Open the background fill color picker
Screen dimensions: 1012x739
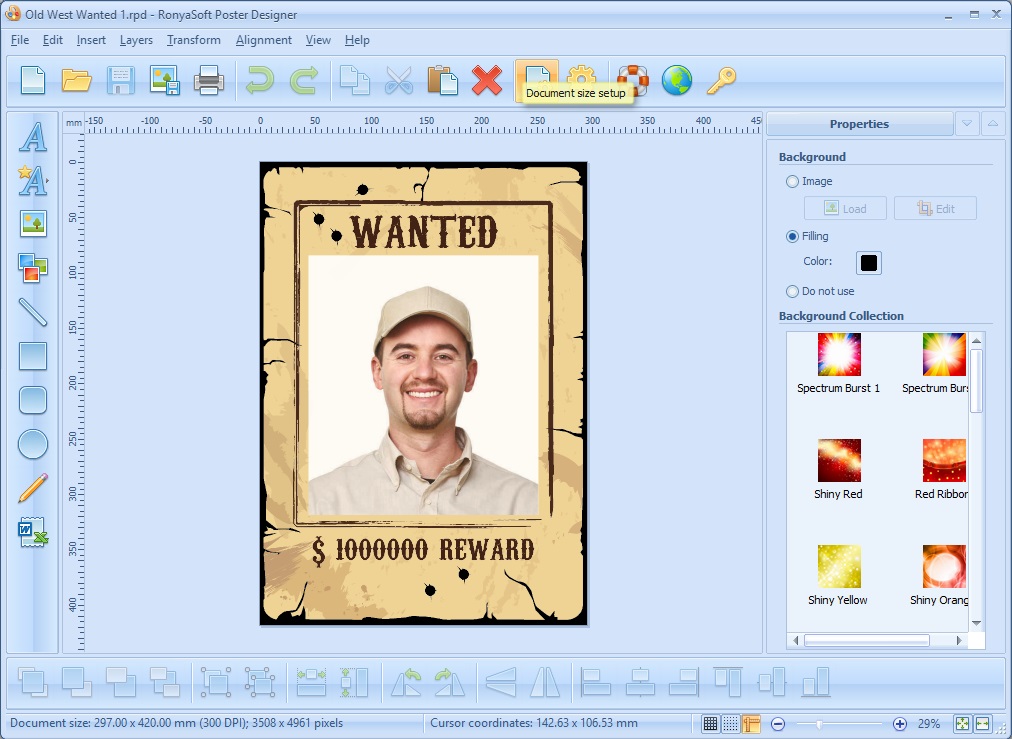pyautogui.click(x=868, y=262)
